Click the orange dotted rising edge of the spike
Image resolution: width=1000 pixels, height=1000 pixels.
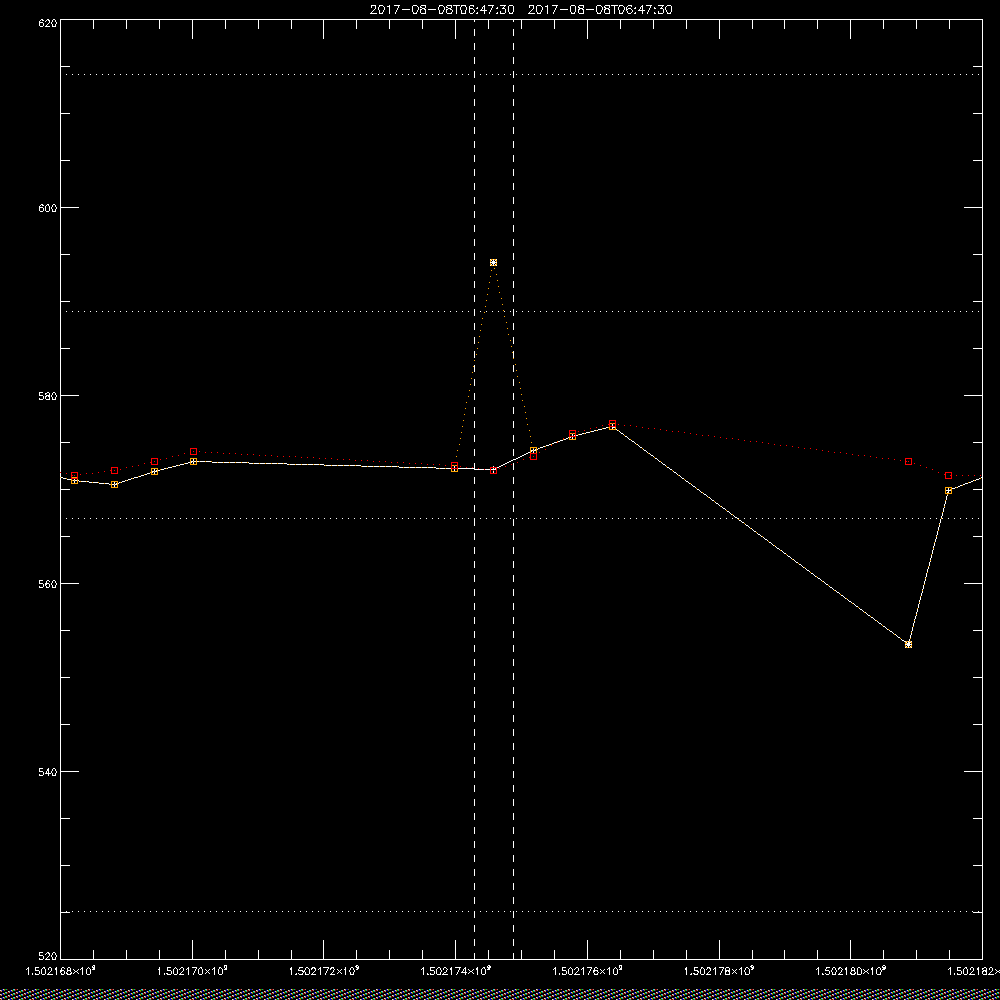[x=474, y=365]
